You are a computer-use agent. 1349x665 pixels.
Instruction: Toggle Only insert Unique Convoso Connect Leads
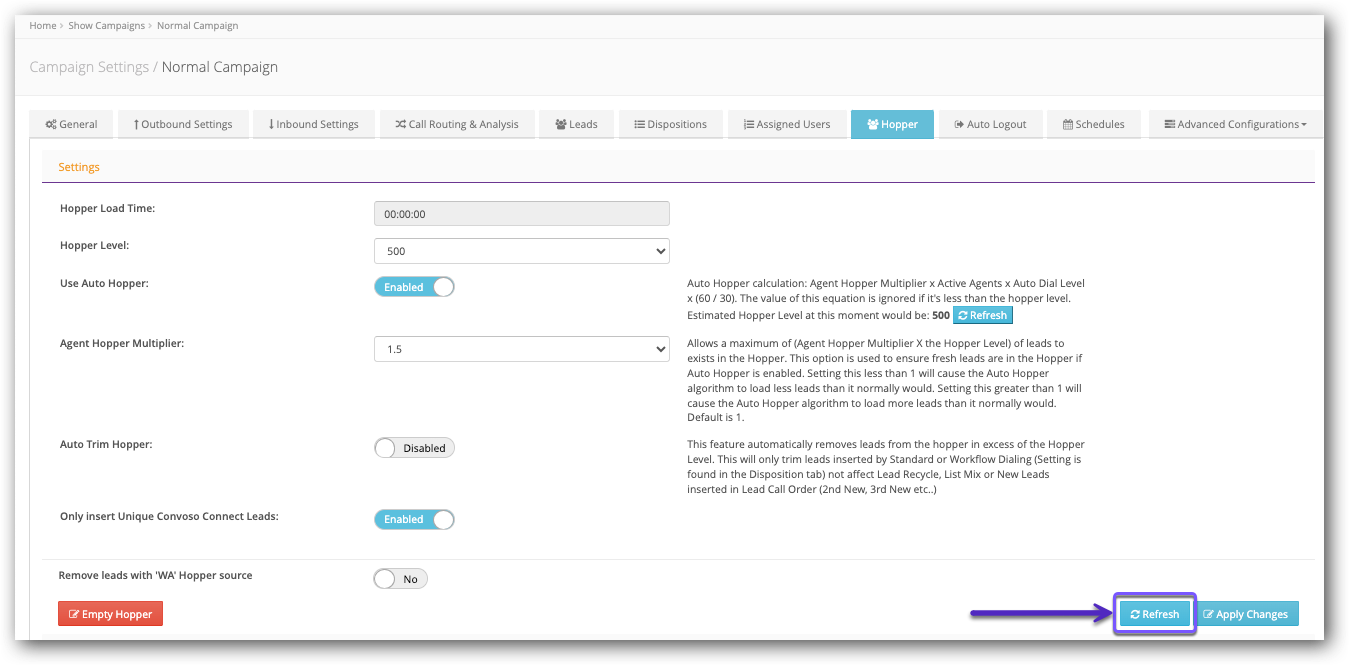(x=414, y=519)
